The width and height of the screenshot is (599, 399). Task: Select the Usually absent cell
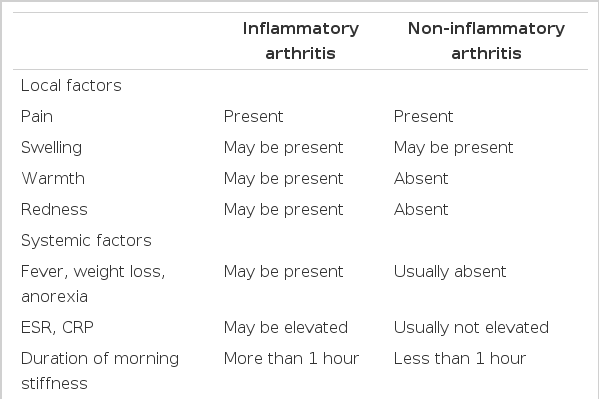450,272
